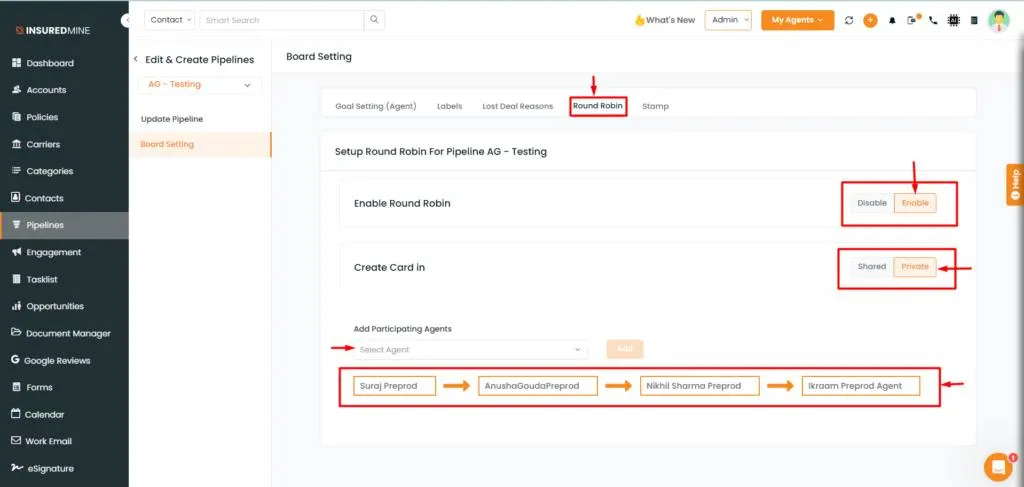Switch to Goal Setting (Agent) tab
This screenshot has height=487, width=1024.
tap(376, 106)
